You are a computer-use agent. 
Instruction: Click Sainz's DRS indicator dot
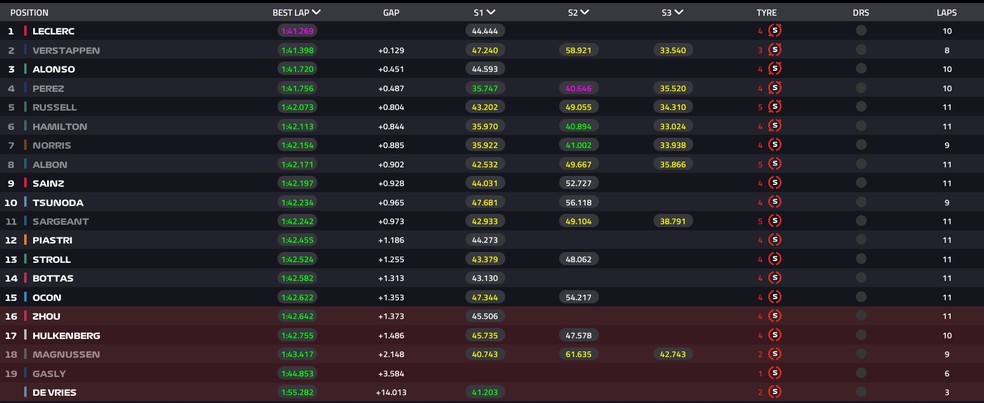(x=861, y=183)
